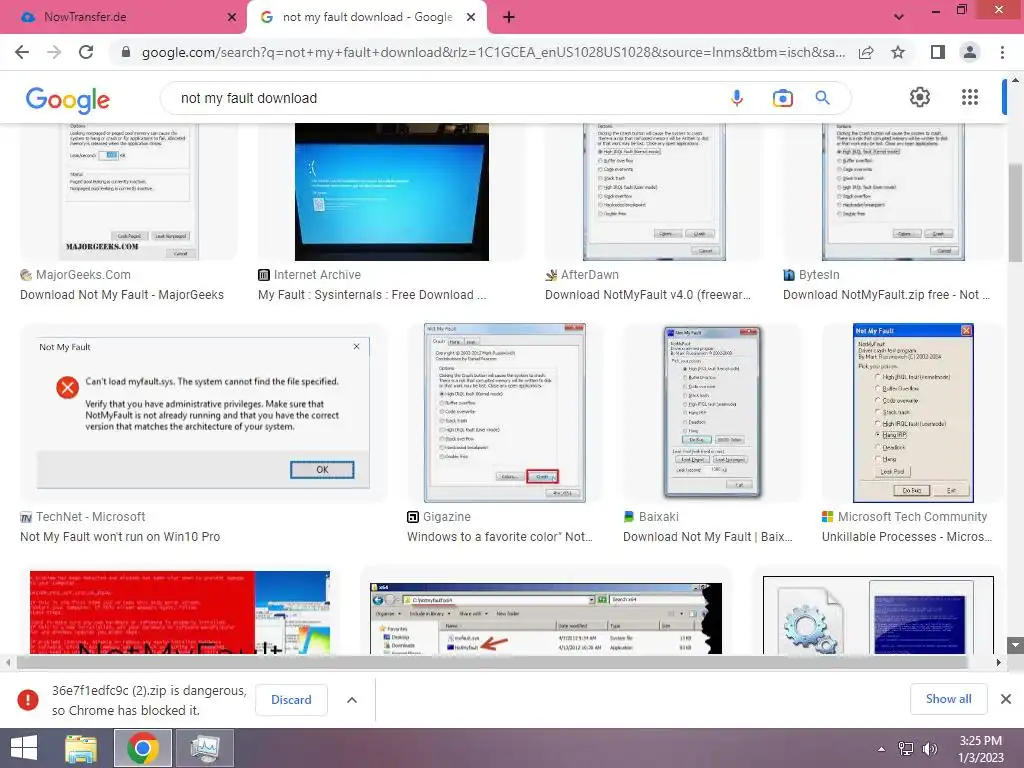The width and height of the screenshot is (1024, 768).
Task: Open BytesIn NotMyFault.zip result
Action: (x=886, y=295)
